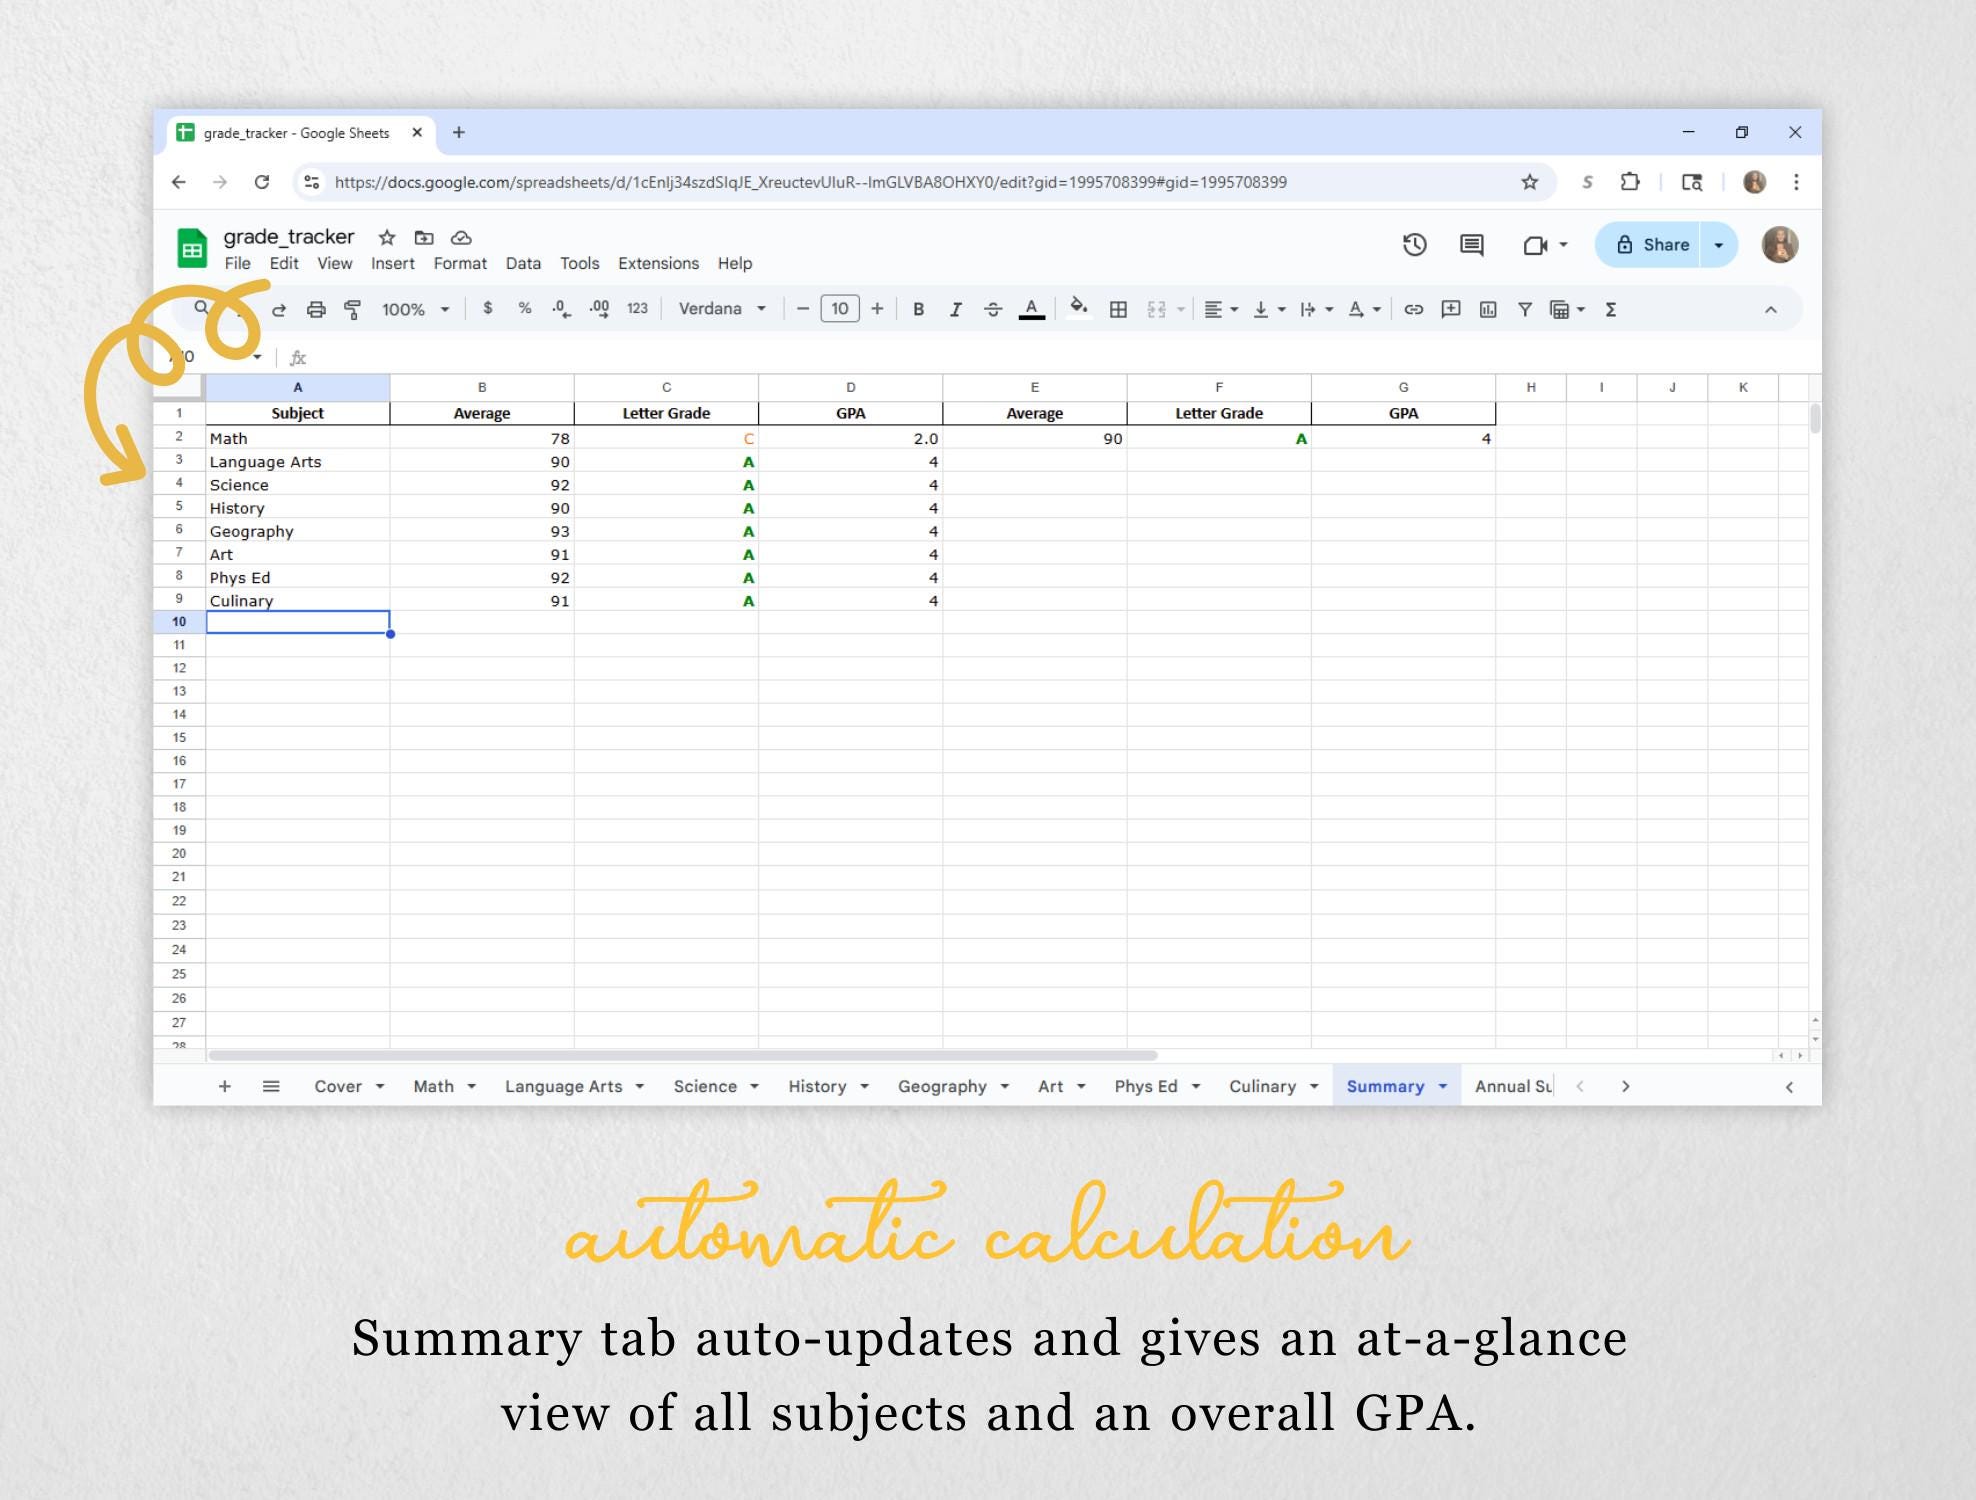
Task: Open the text wrapping dropdown
Action: click(1316, 310)
